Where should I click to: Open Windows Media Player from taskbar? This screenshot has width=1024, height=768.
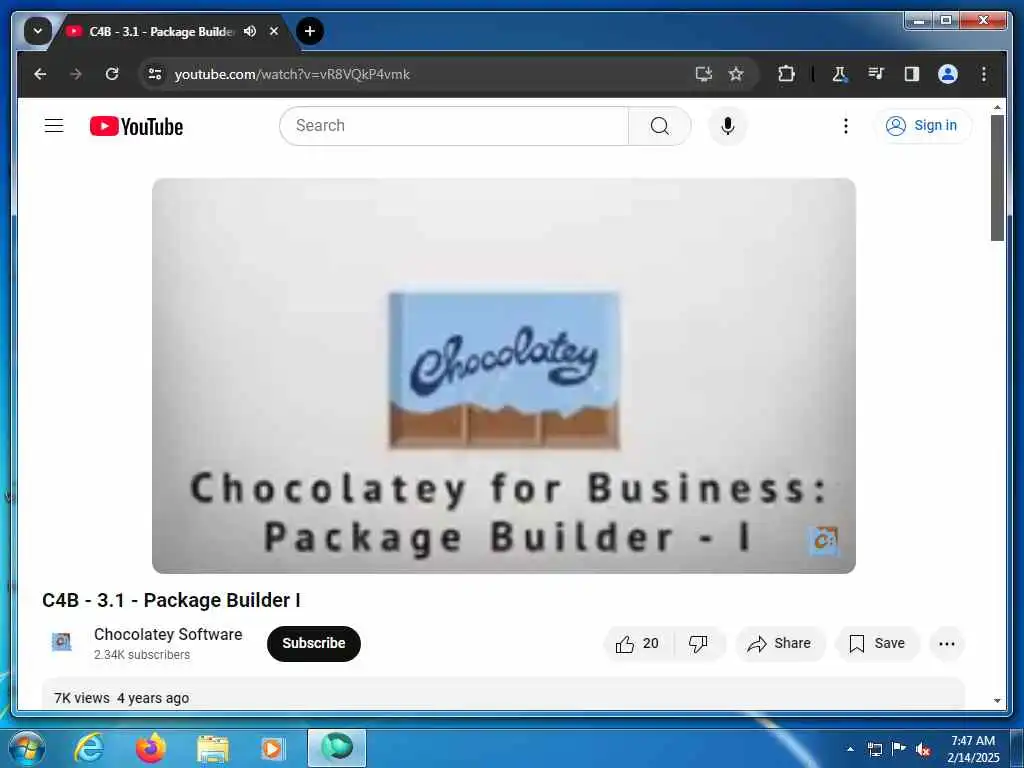(x=272, y=748)
